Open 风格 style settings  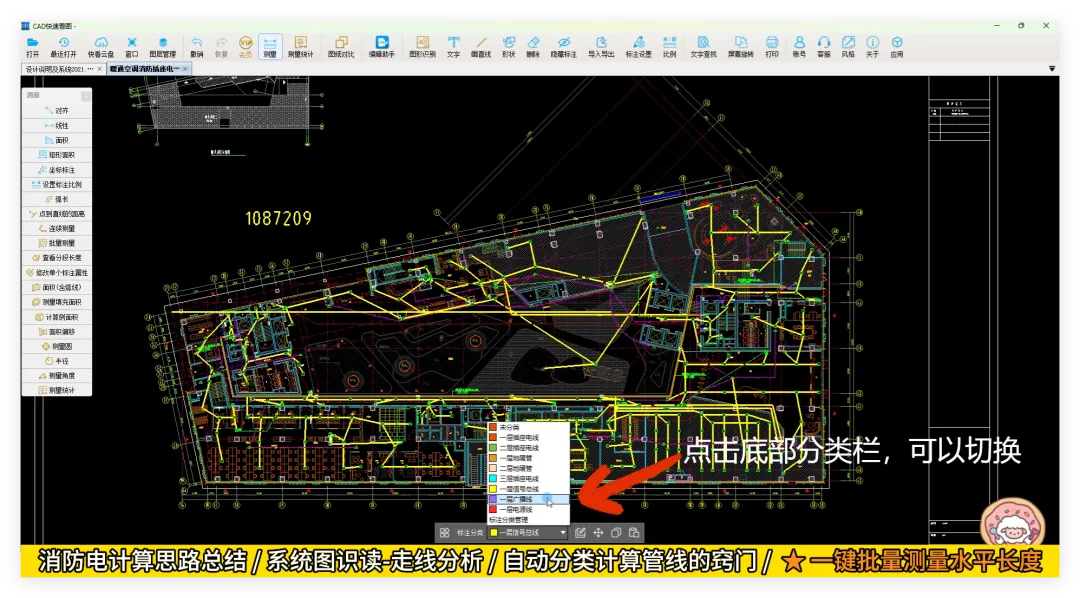[848, 47]
